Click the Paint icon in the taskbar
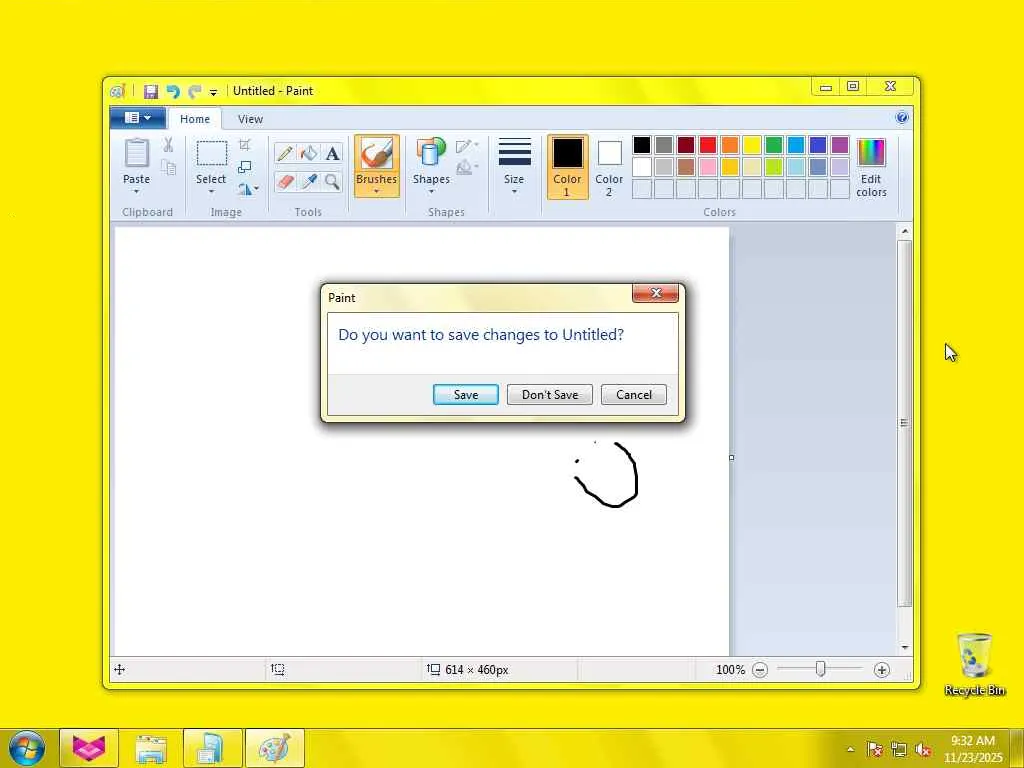This screenshot has height=768, width=1024. tap(275, 749)
